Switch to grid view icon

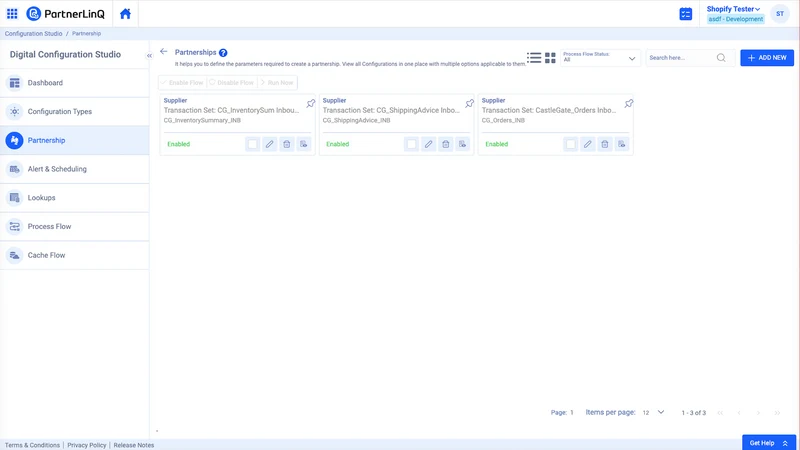550,58
